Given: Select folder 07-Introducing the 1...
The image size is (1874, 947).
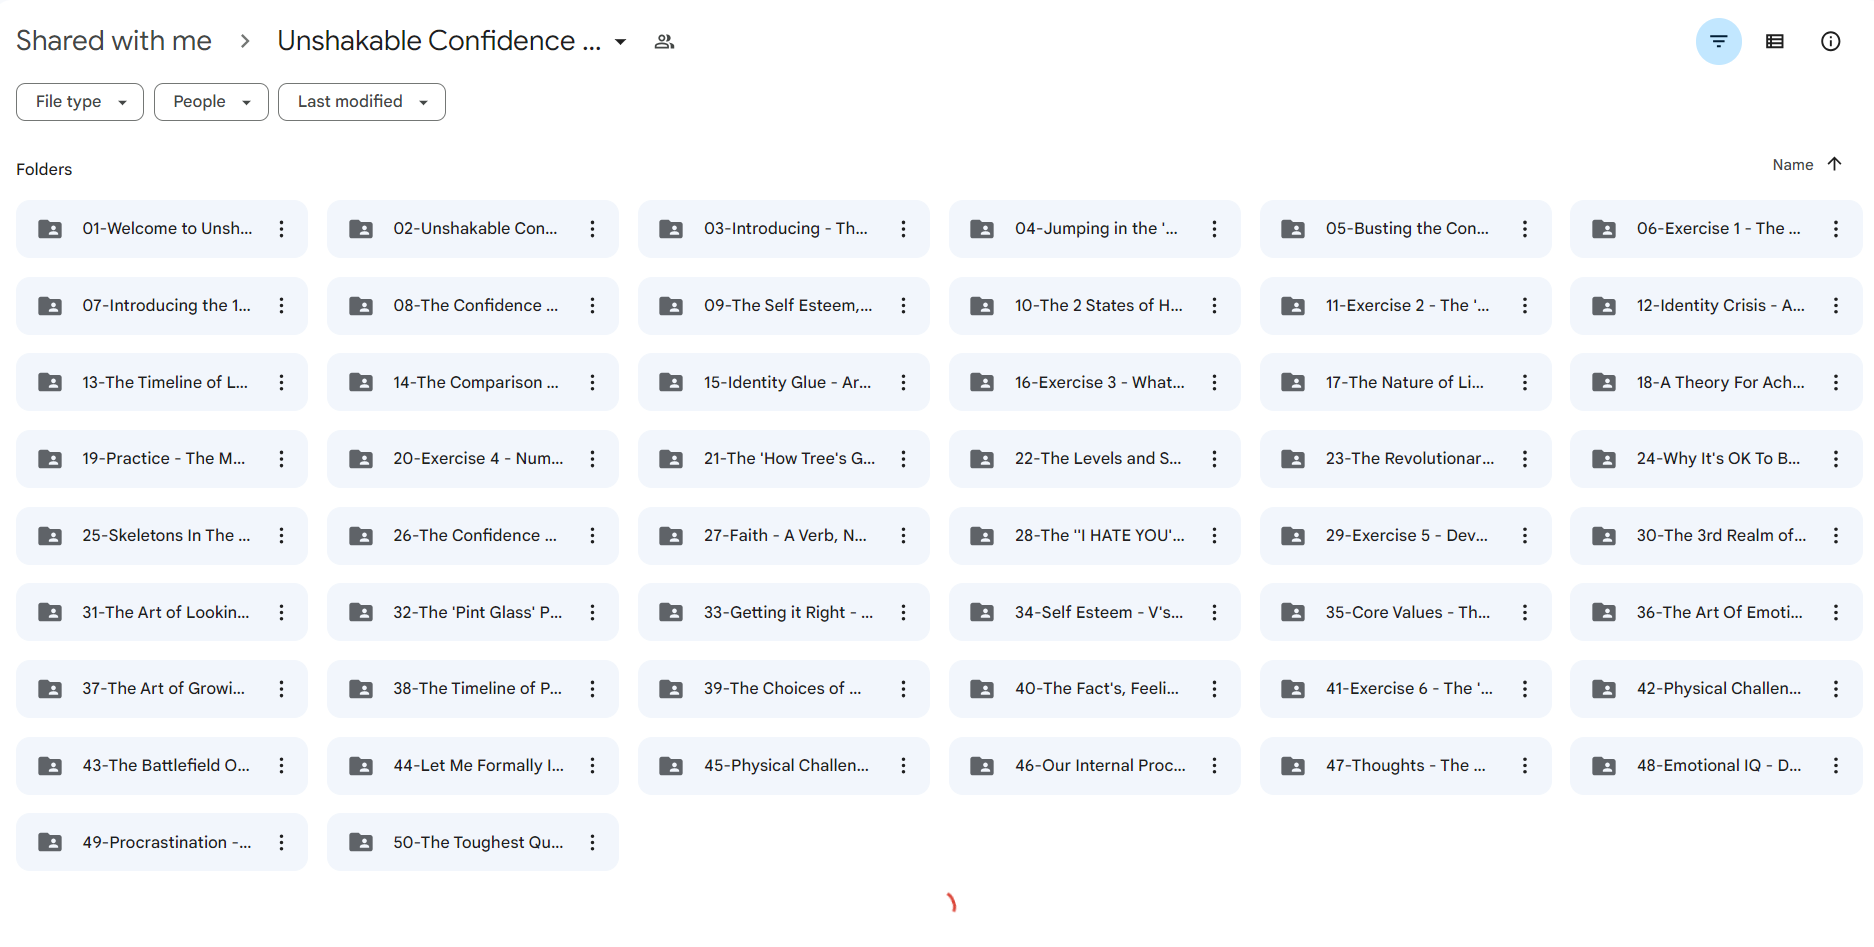Looking at the screenshot, I should pyautogui.click(x=162, y=306).
